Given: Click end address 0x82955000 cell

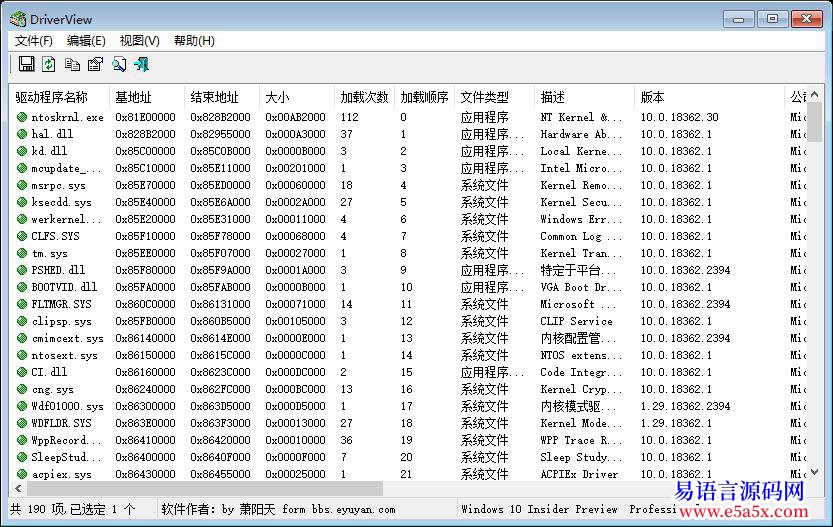Looking at the screenshot, I should [x=220, y=134].
